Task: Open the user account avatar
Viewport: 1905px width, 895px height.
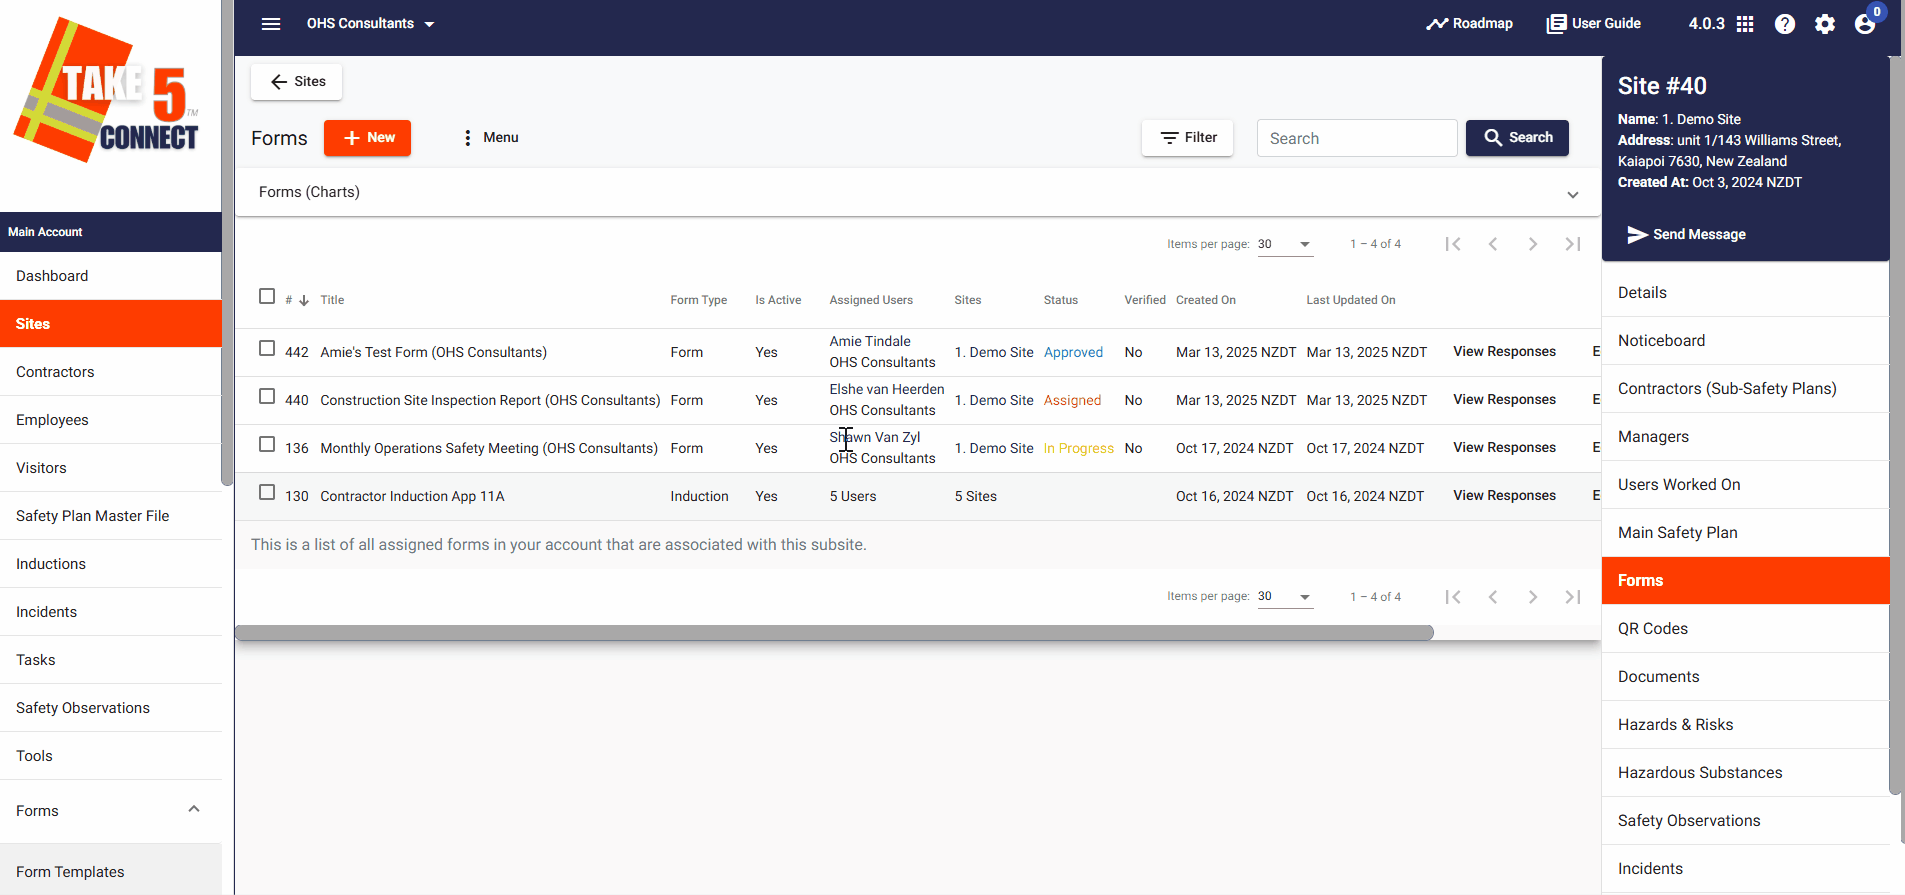Action: 1865,24
